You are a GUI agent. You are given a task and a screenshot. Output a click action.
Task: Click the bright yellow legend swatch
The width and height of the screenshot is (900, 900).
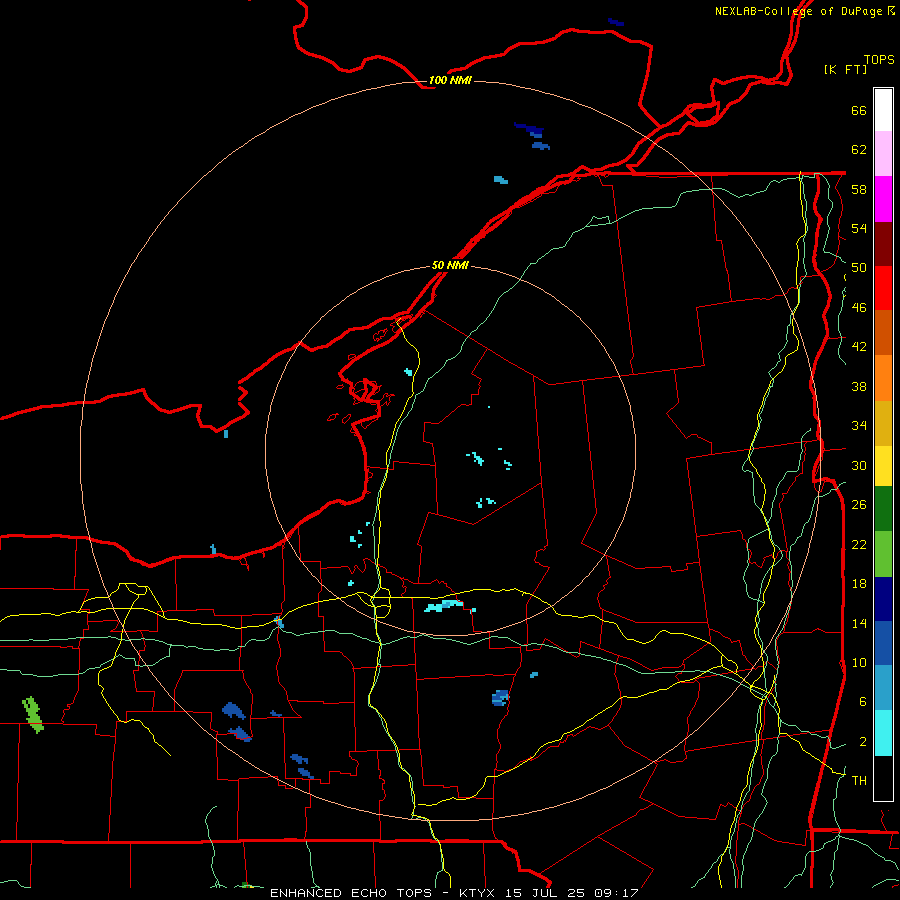[883, 466]
